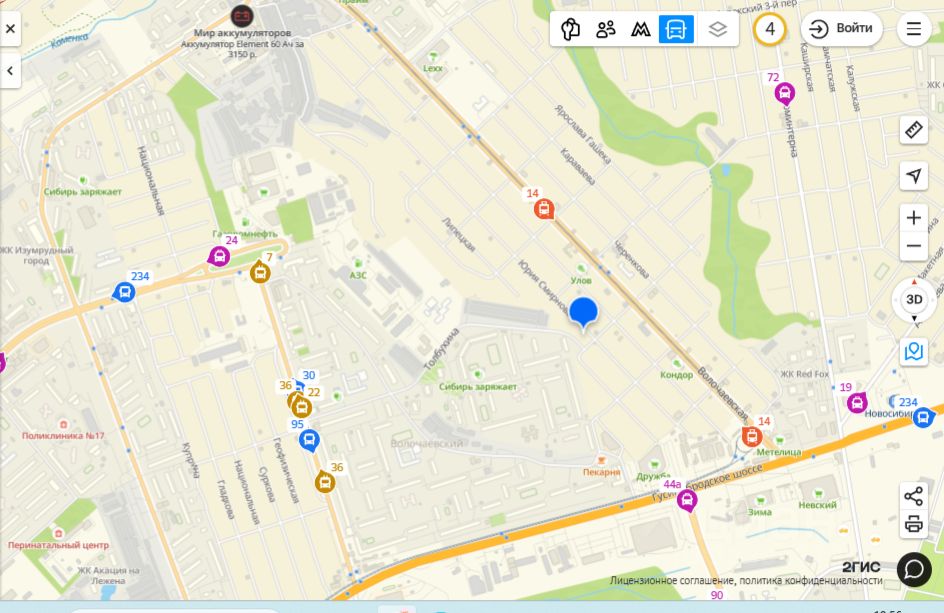
Task: Click Сибирь заряжает label near Толбухина
Action: 477,387
